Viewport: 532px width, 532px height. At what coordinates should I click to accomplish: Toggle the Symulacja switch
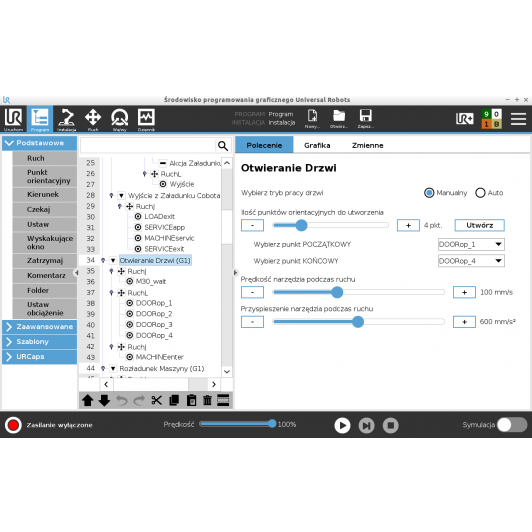512,425
